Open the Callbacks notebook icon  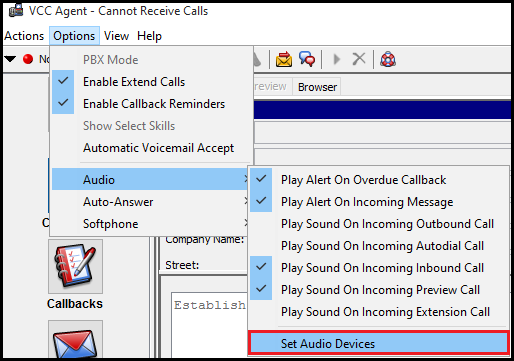click(x=75, y=266)
